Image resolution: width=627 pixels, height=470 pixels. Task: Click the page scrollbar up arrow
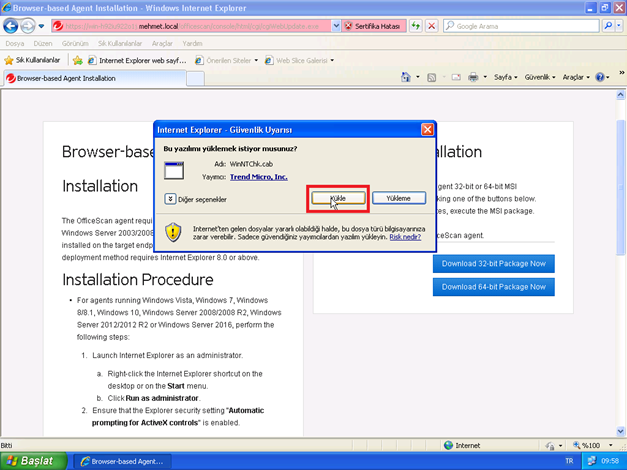620,95
